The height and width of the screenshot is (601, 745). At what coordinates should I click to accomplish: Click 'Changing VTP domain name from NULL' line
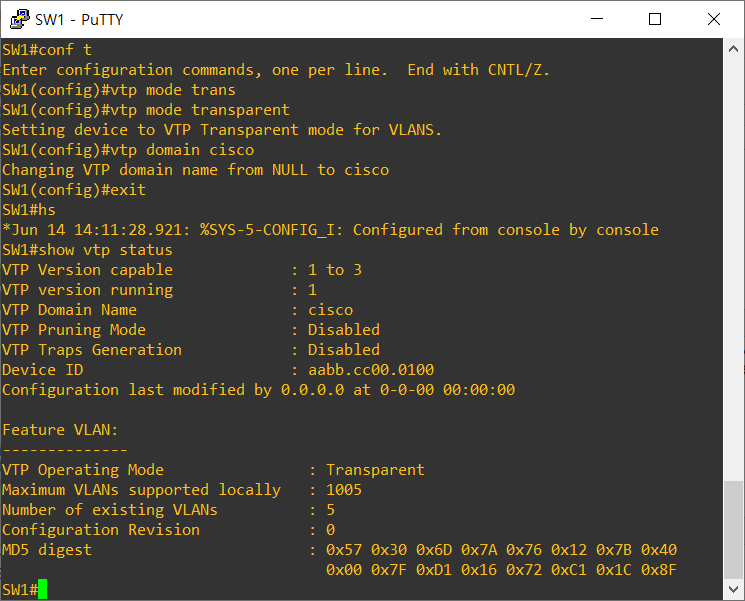pyautogui.click(x=196, y=170)
